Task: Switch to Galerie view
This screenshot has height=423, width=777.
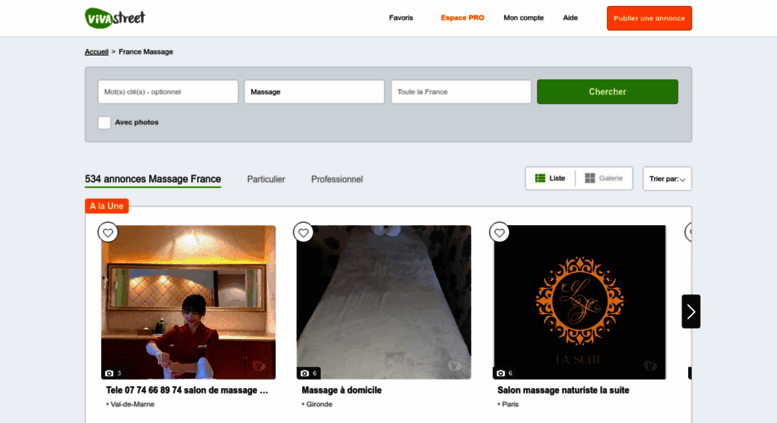Action: coord(604,178)
